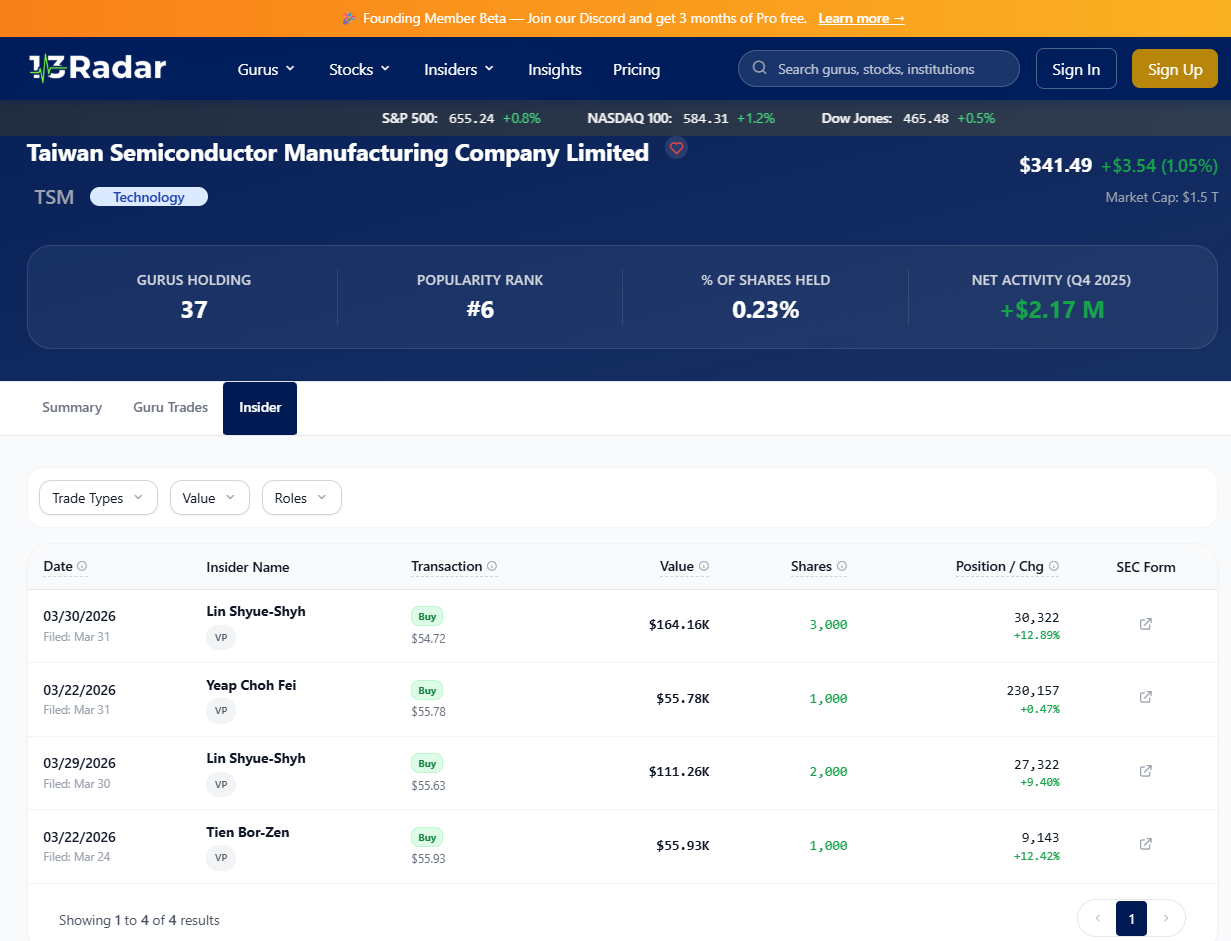
Task: Click the Sign Up button
Action: tap(1175, 69)
